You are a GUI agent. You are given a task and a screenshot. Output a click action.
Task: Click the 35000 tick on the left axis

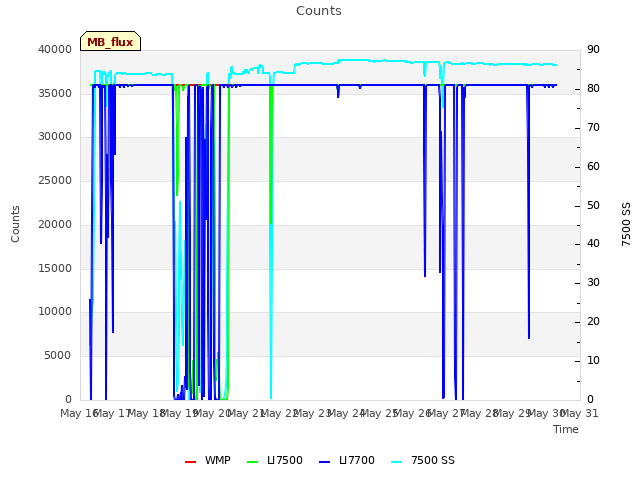tap(55, 93)
